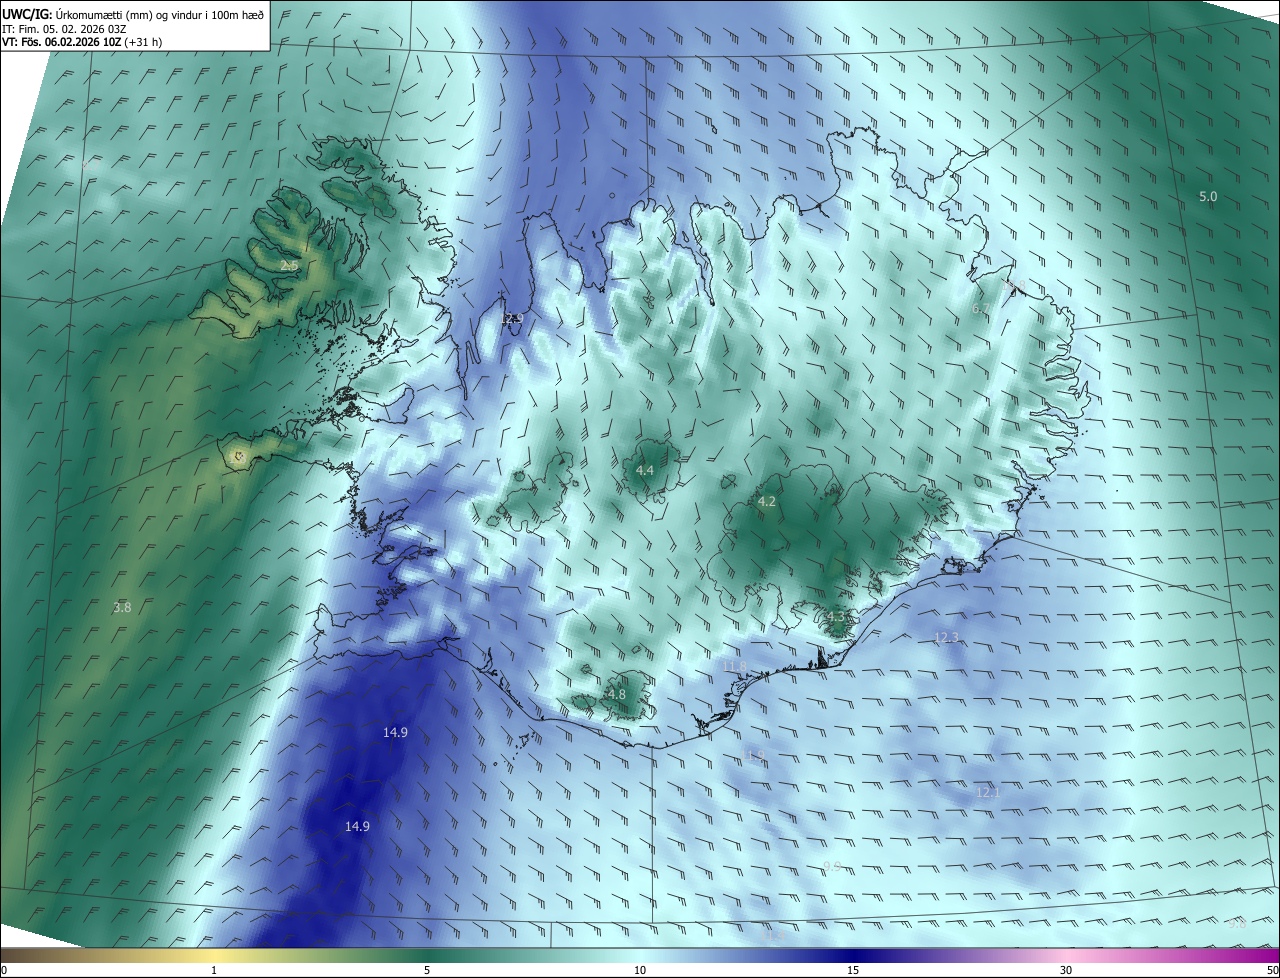Click the 2.5 value on the Westfjords

click(x=289, y=266)
